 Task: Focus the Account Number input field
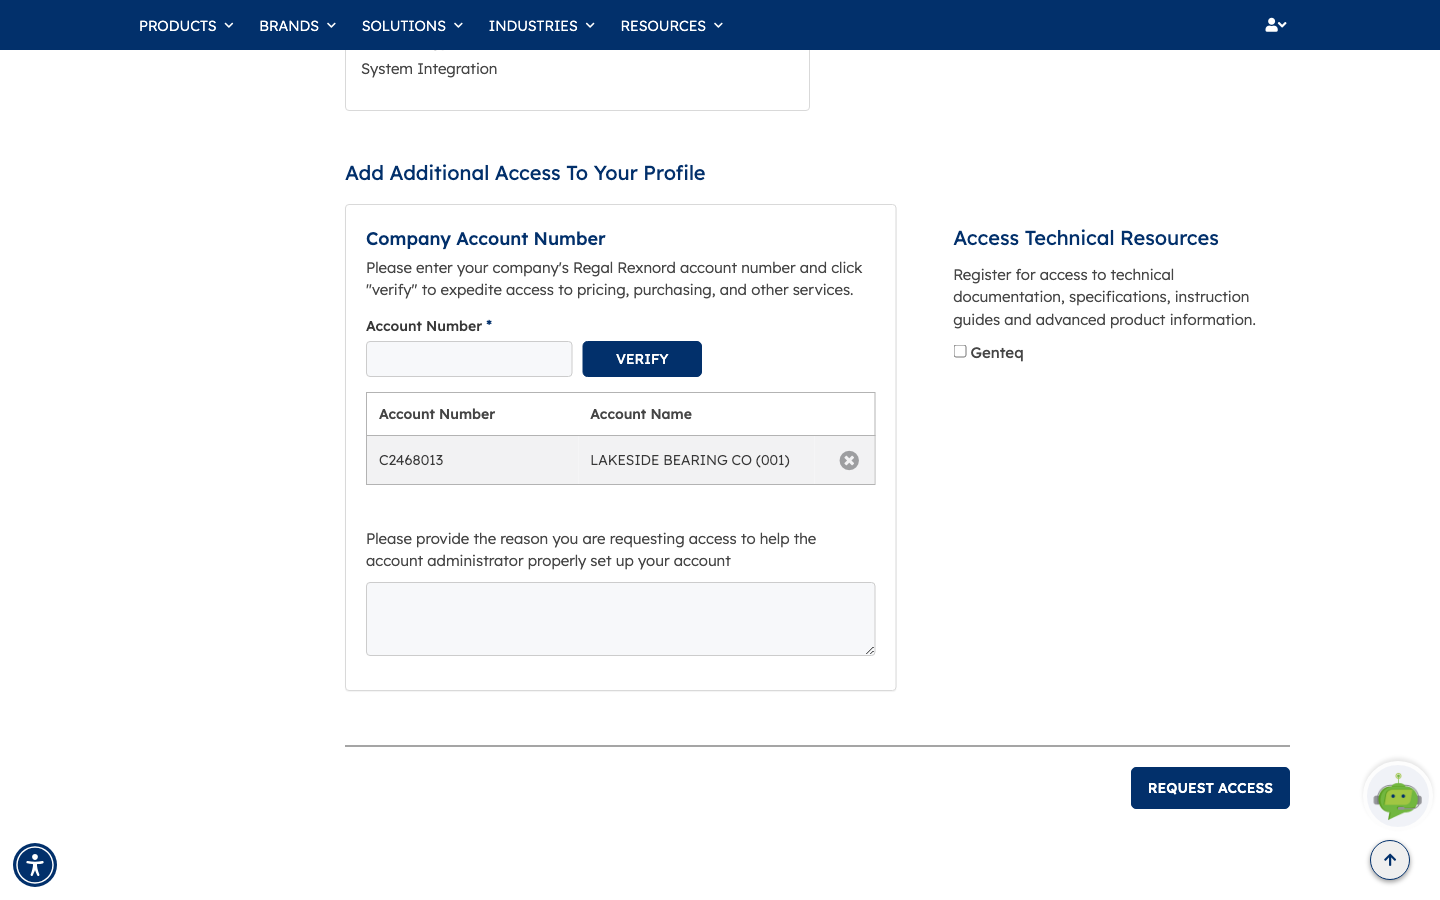pos(469,359)
